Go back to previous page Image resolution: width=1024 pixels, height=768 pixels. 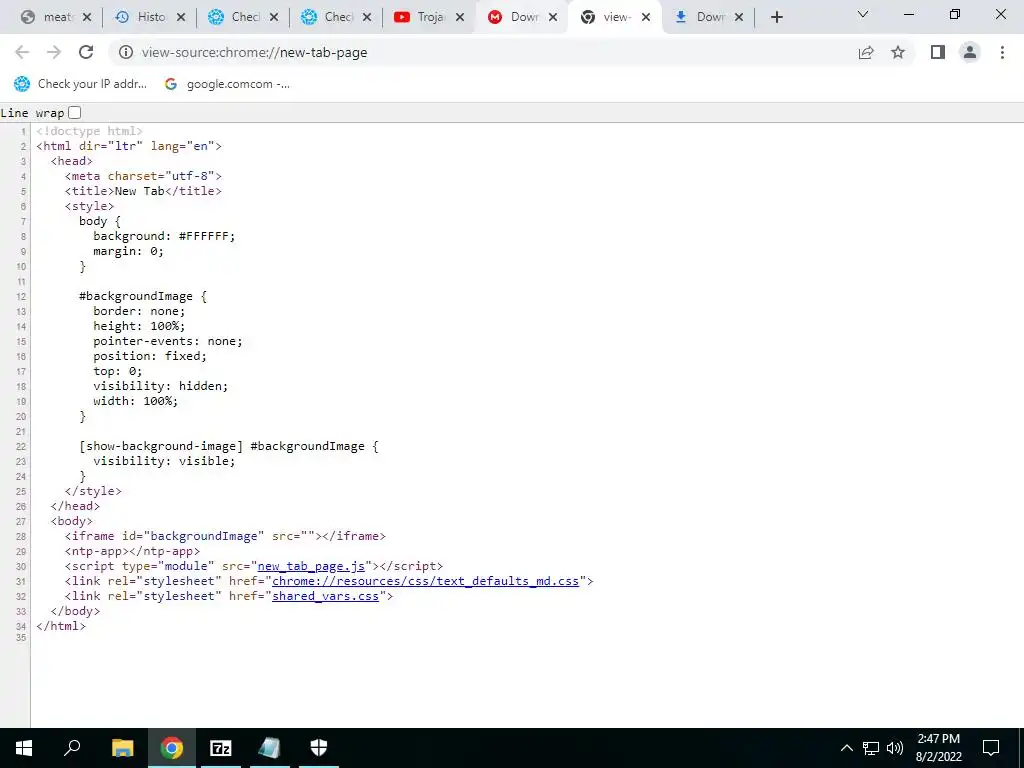(x=22, y=52)
